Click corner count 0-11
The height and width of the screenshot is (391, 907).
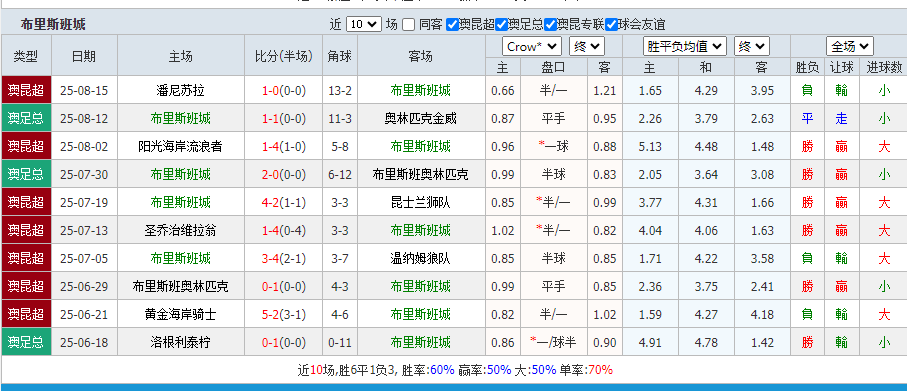coord(340,342)
